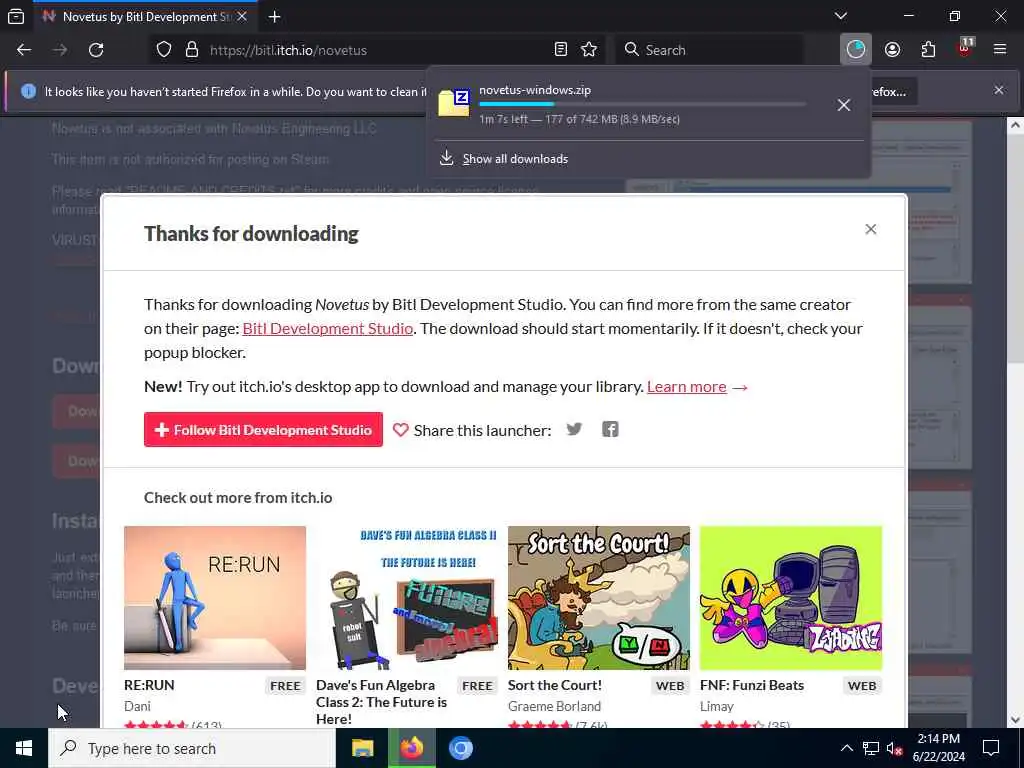Click the FNF: Funzi Beats title link
This screenshot has height=768, width=1024.
tap(752, 685)
